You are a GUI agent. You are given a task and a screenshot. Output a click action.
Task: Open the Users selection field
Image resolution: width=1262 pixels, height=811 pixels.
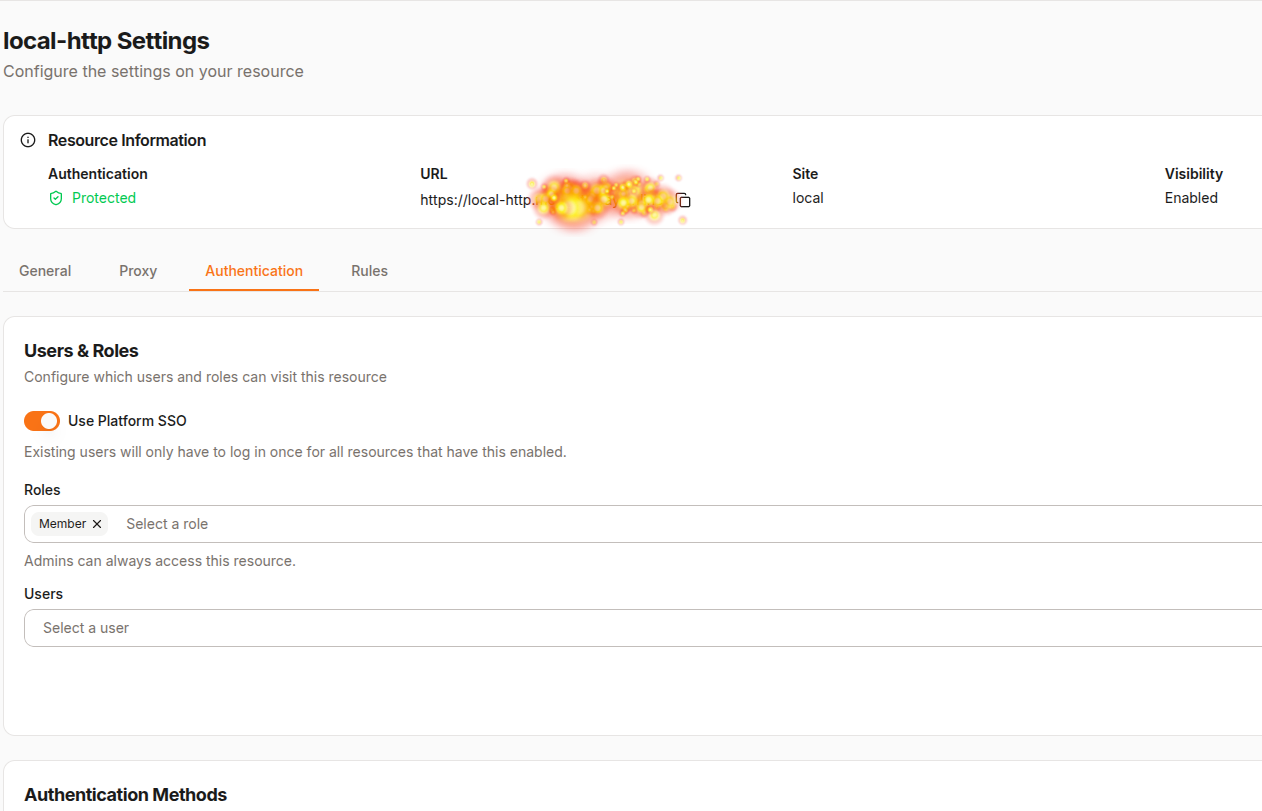click(x=643, y=628)
